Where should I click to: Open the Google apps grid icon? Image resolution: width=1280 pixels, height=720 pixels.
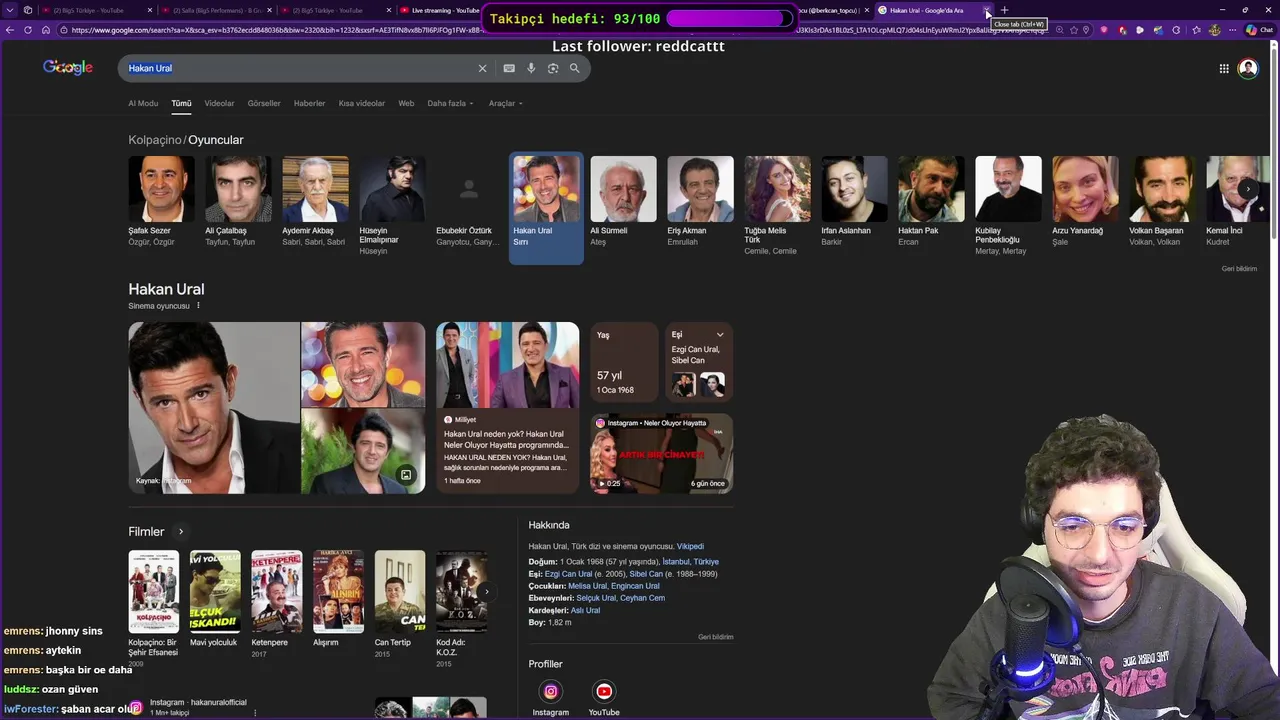point(1224,68)
